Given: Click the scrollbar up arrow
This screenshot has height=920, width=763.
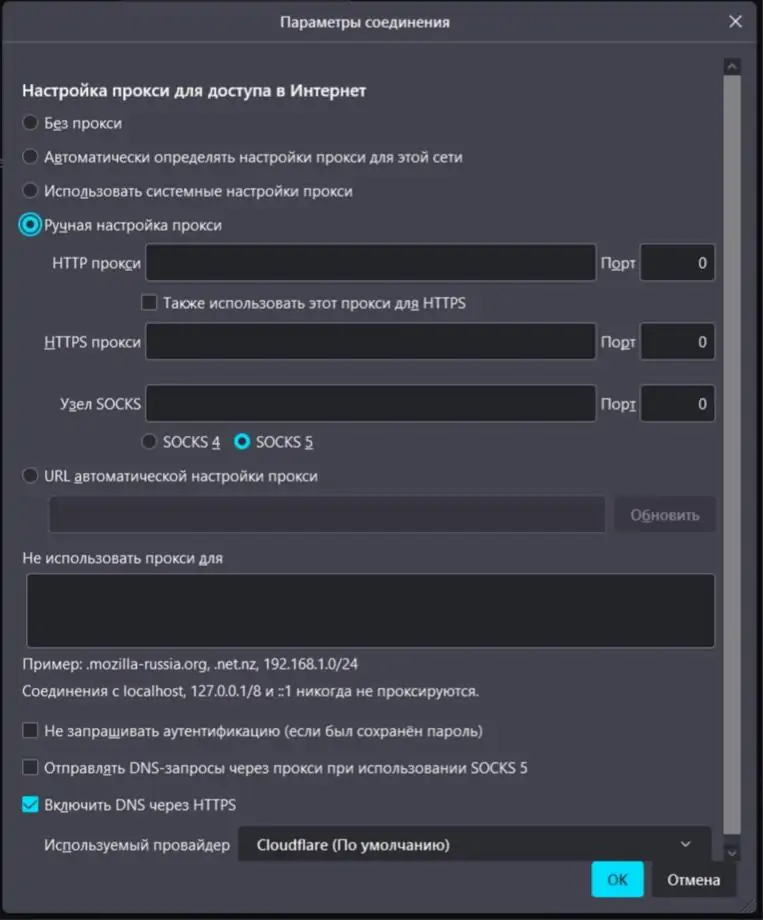Looking at the screenshot, I should (731, 66).
